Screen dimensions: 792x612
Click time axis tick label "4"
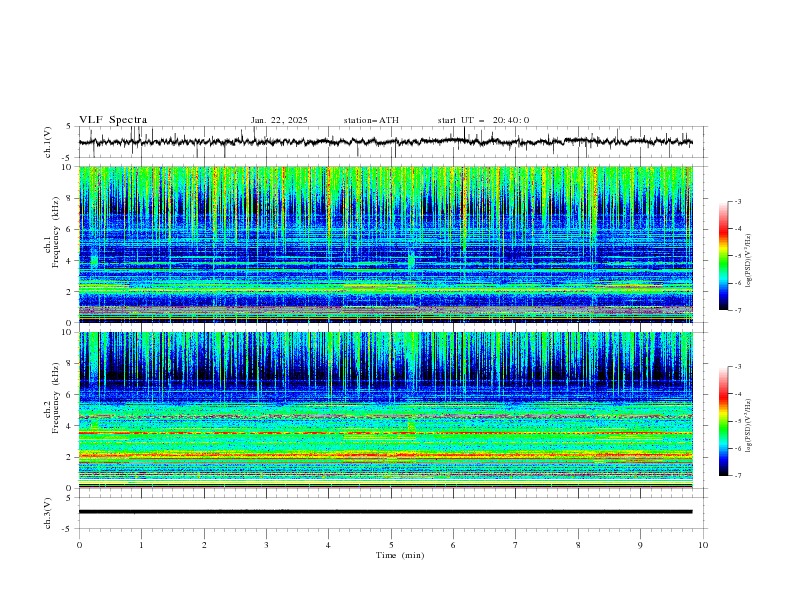pos(328,545)
